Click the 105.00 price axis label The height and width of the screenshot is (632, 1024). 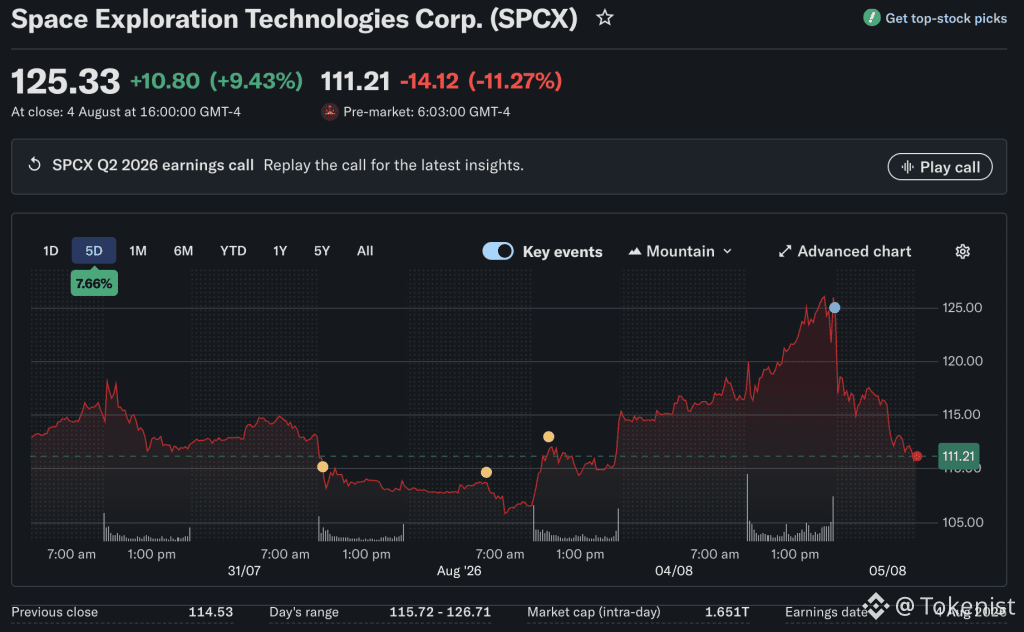coord(962,522)
